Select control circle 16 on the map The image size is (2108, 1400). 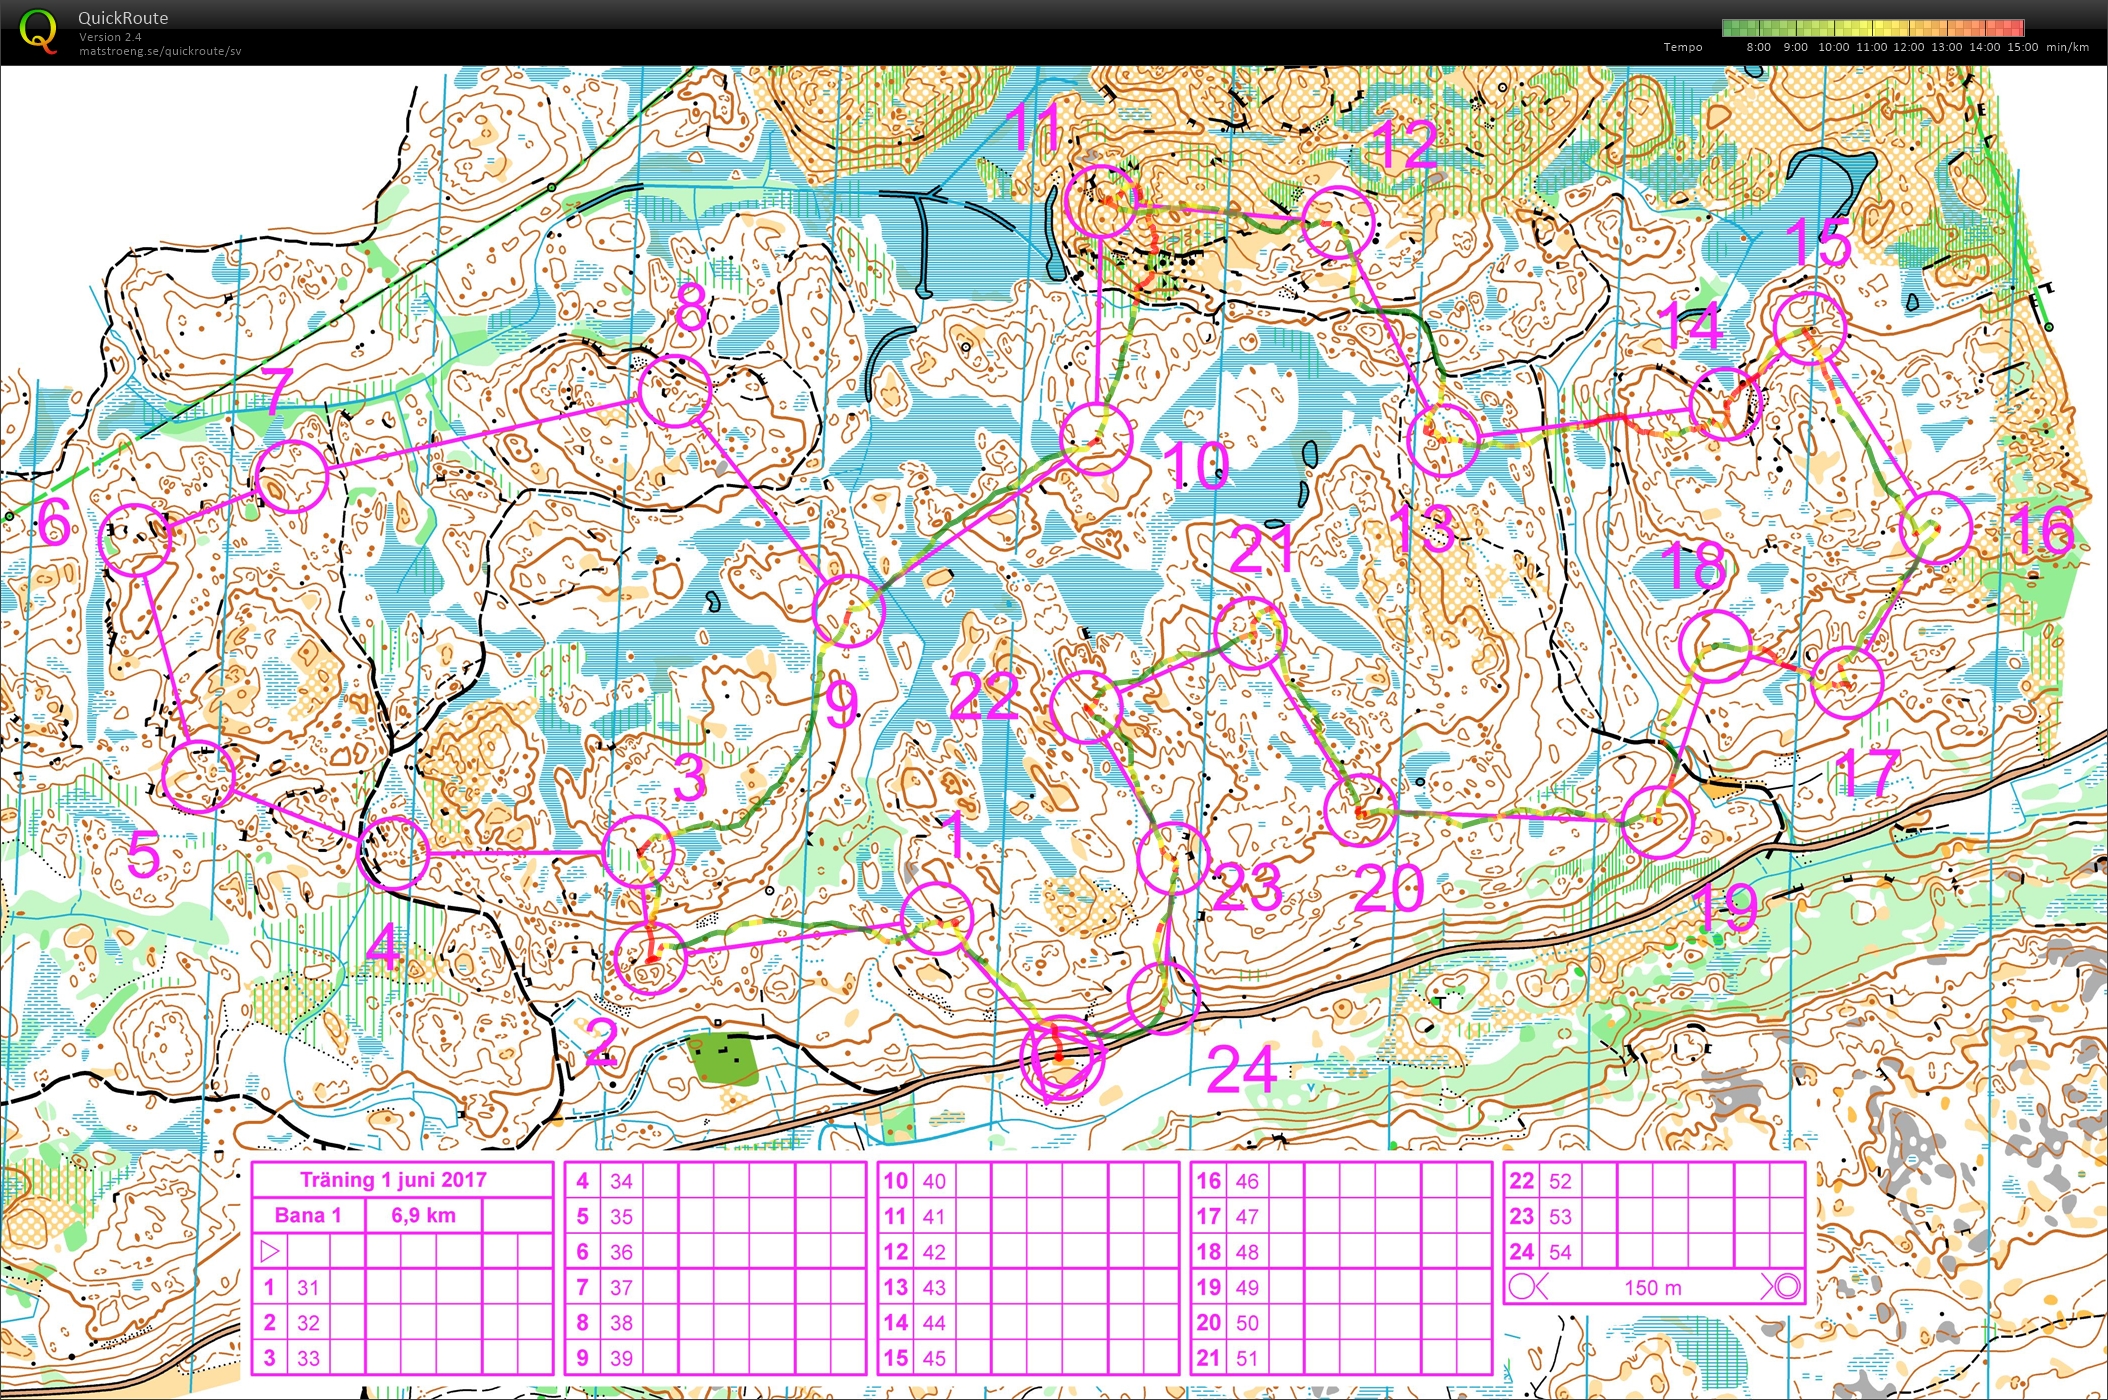(x=1935, y=527)
